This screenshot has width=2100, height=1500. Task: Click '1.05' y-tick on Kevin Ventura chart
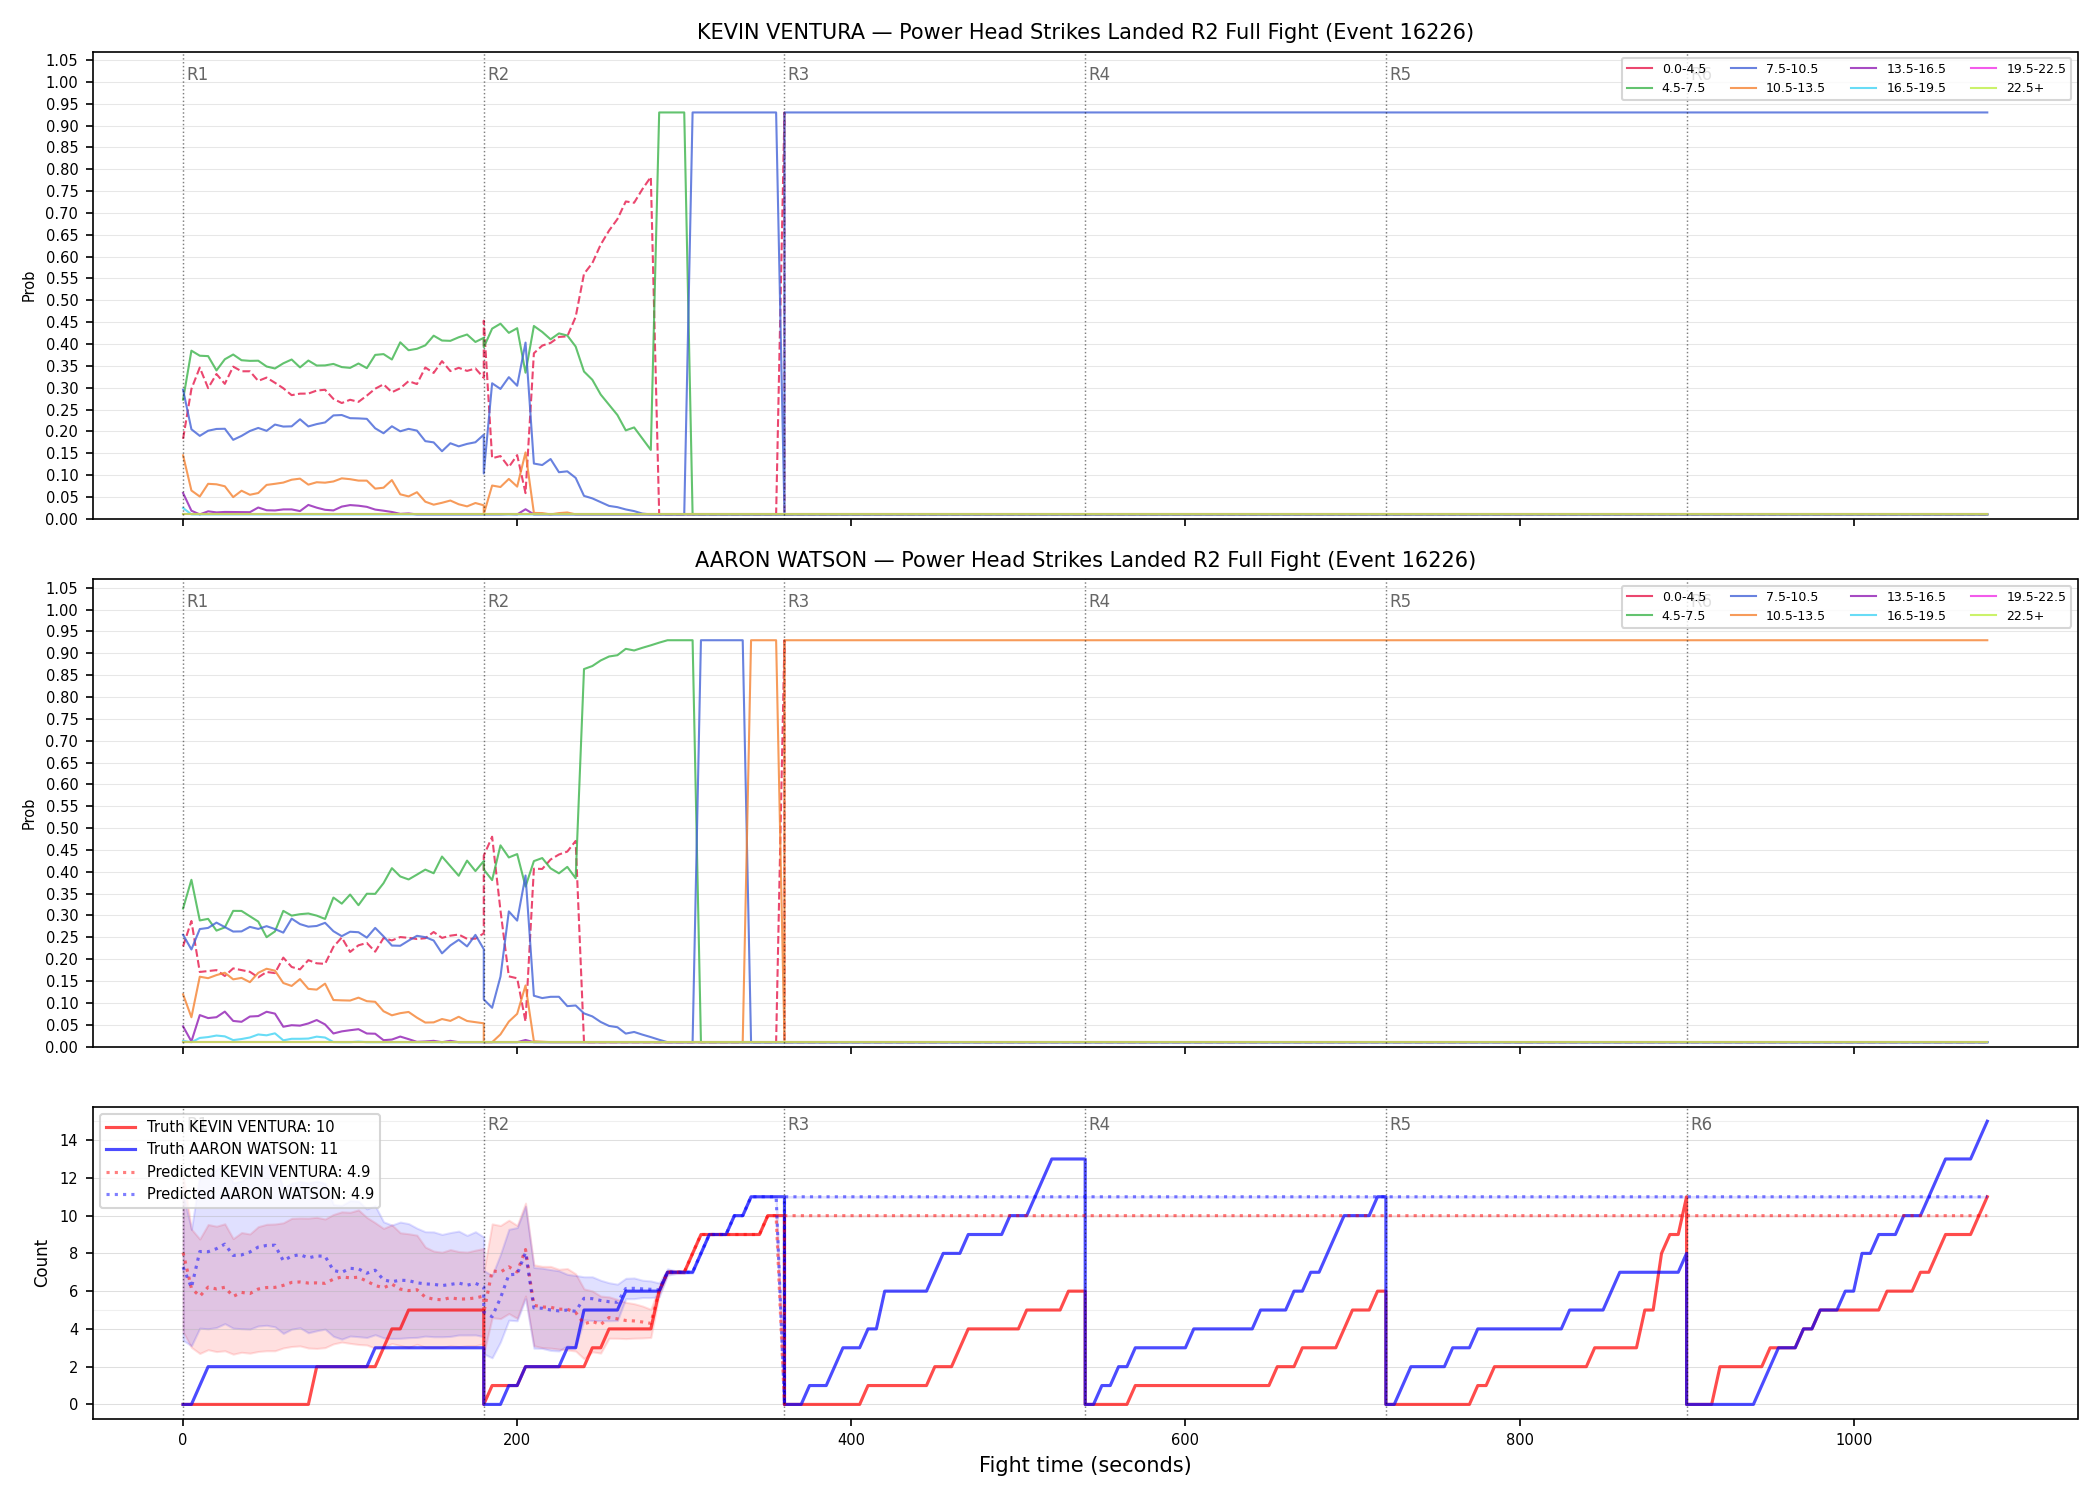(x=62, y=61)
